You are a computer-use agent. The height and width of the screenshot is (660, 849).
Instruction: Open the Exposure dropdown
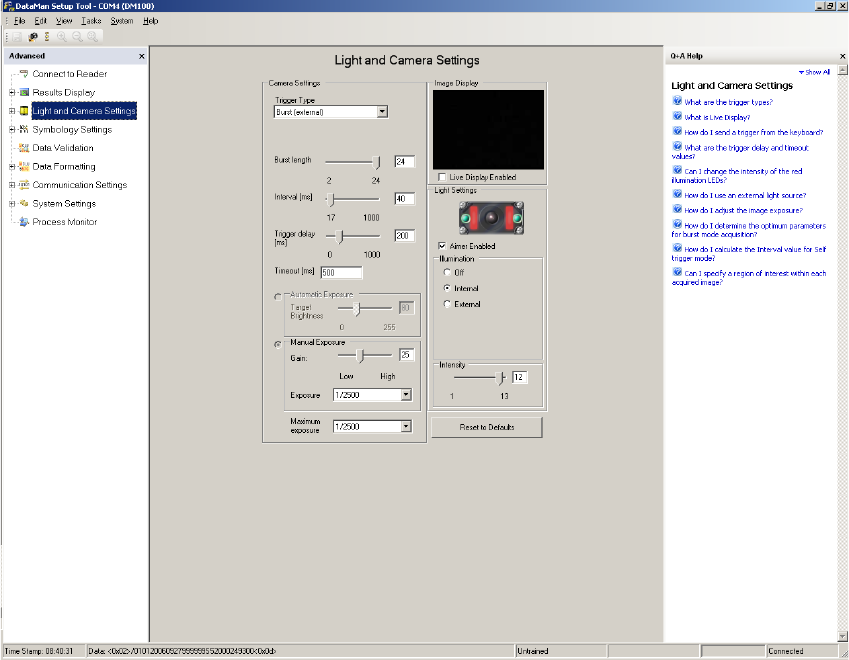click(406, 395)
